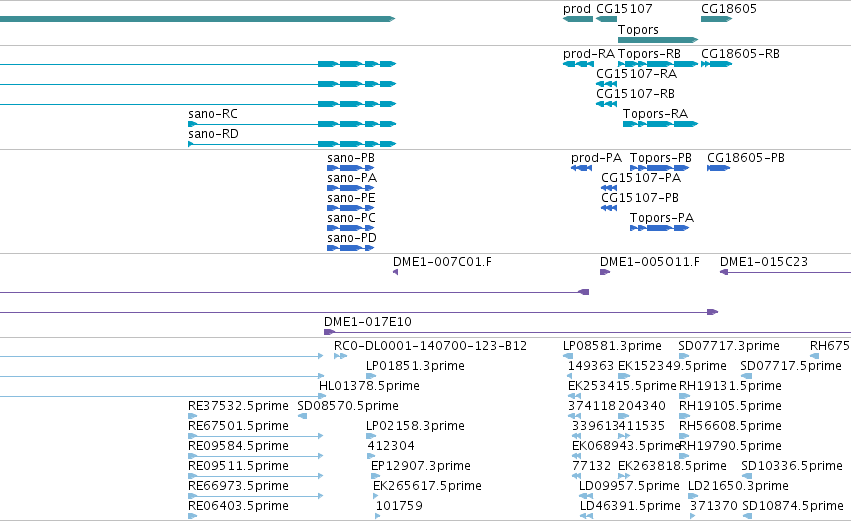851x521 pixels.
Task: Select the RE09511.5prime EST
Action: (x=256, y=476)
